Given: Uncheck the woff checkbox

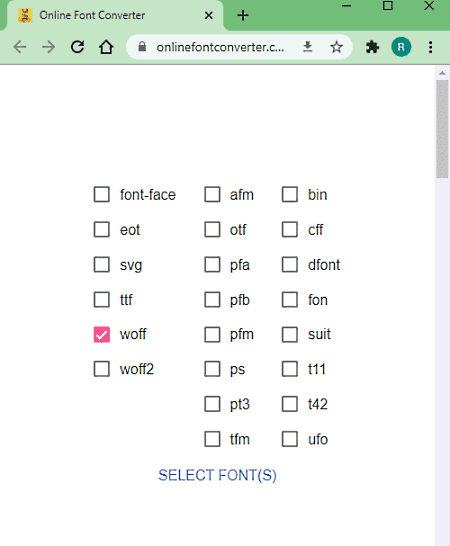Looking at the screenshot, I should point(102,334).
